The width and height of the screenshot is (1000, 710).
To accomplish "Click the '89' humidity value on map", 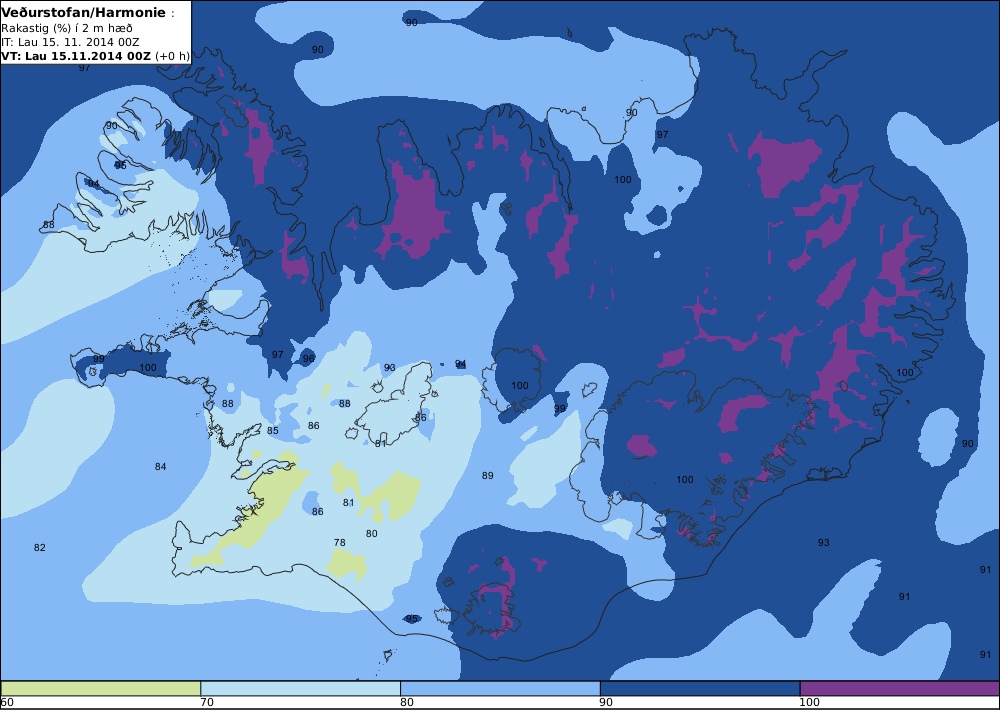I will [488, 475].
